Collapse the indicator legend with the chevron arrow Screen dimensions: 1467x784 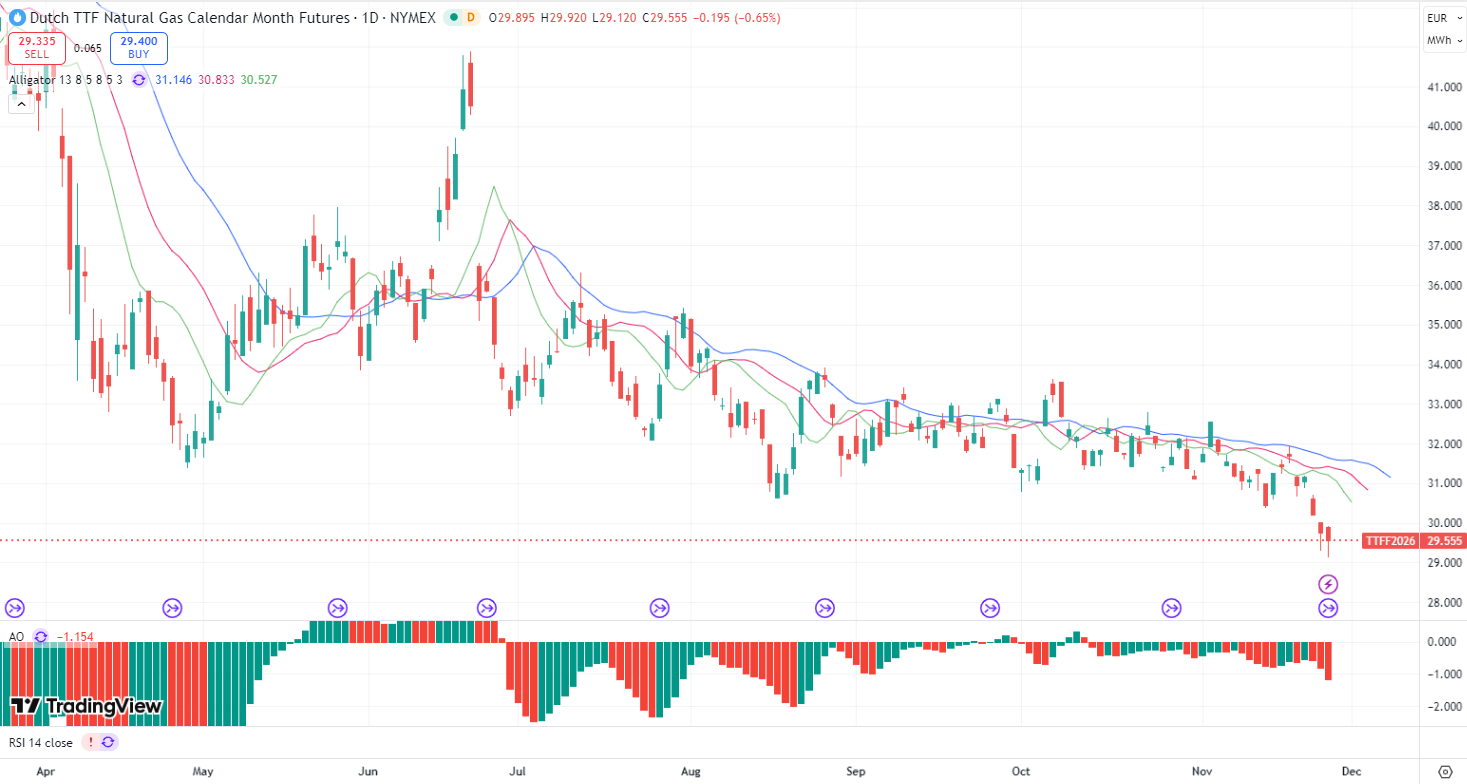point(19,104)
